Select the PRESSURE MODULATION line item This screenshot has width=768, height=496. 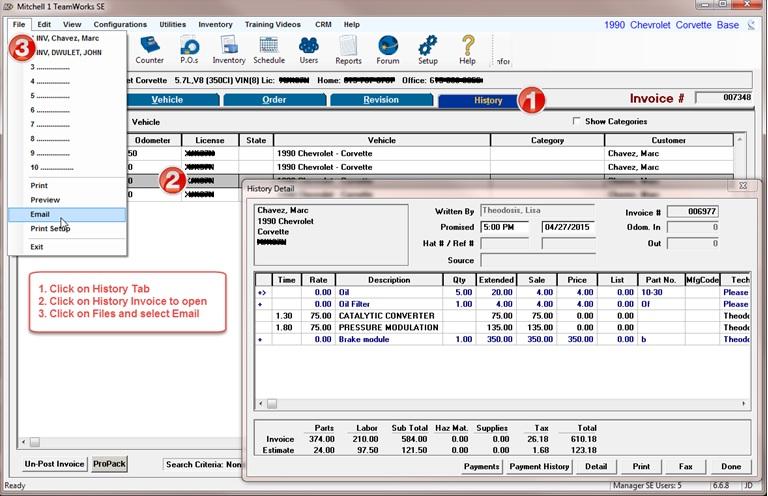(503, 328)
